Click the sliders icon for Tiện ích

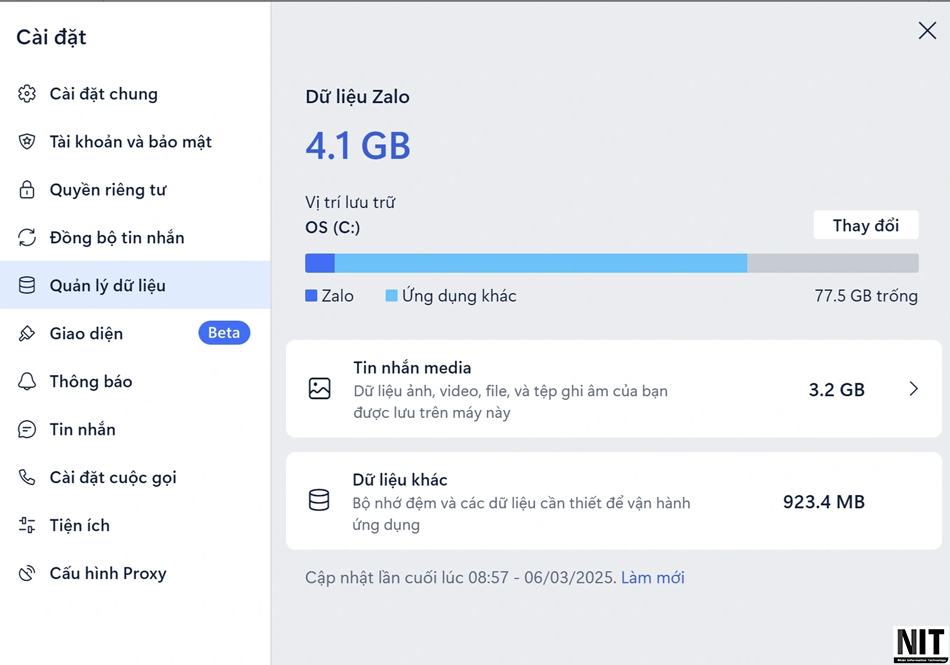pyautogui.click(x=27, y=525)
